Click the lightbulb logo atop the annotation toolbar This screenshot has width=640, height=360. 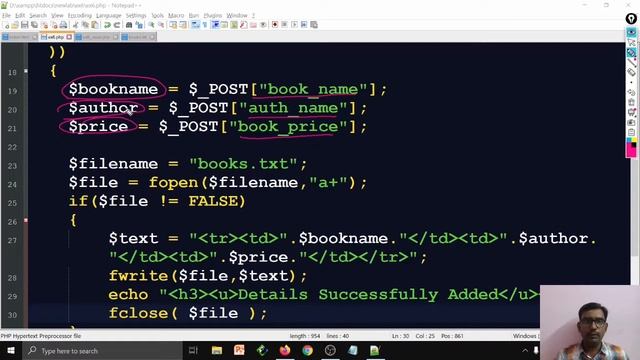pos(631,19)
